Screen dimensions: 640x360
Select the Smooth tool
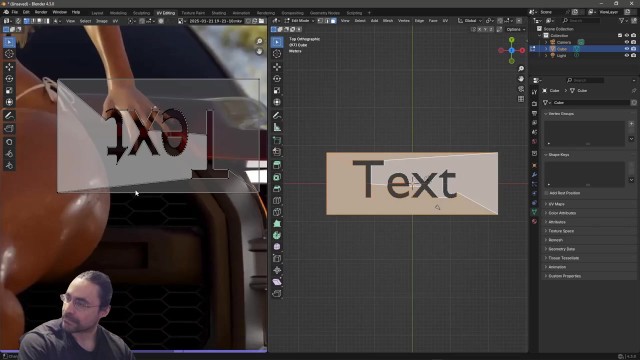(x=277, y=247)
